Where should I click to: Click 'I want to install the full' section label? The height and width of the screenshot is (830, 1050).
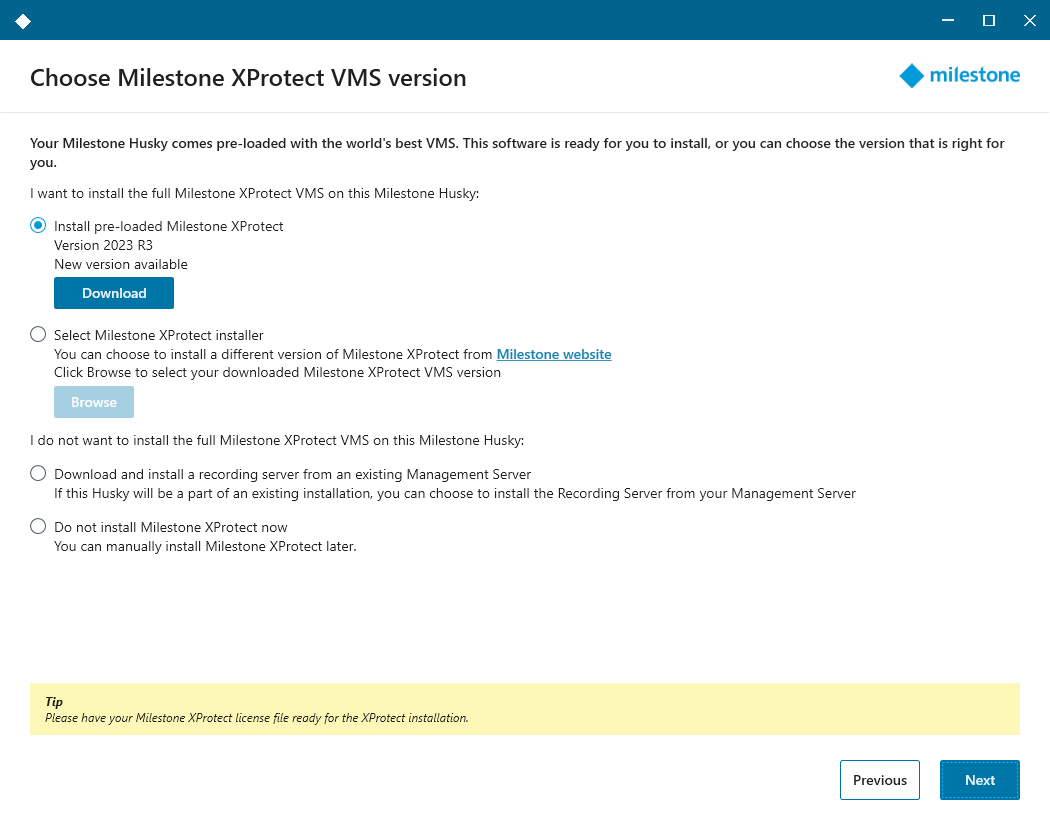pyautogui.click(x=254, y=193)
